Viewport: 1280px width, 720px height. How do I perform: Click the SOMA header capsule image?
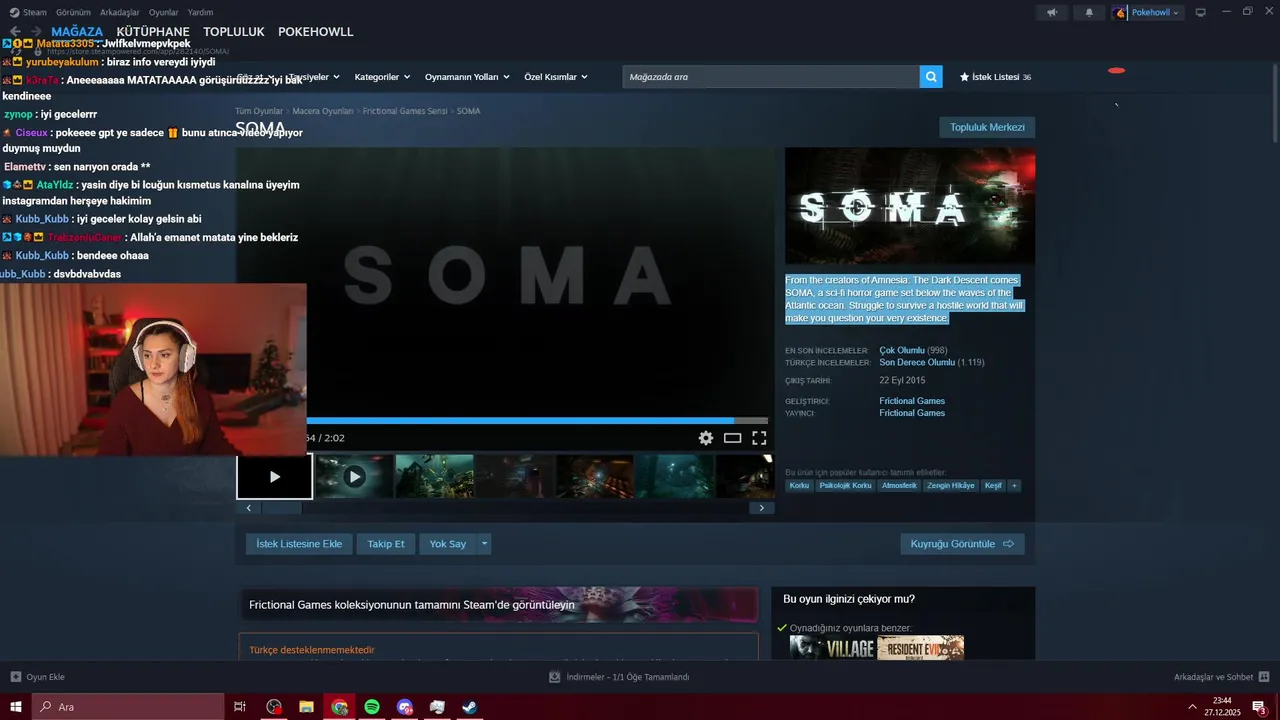[x=910, y=206]
